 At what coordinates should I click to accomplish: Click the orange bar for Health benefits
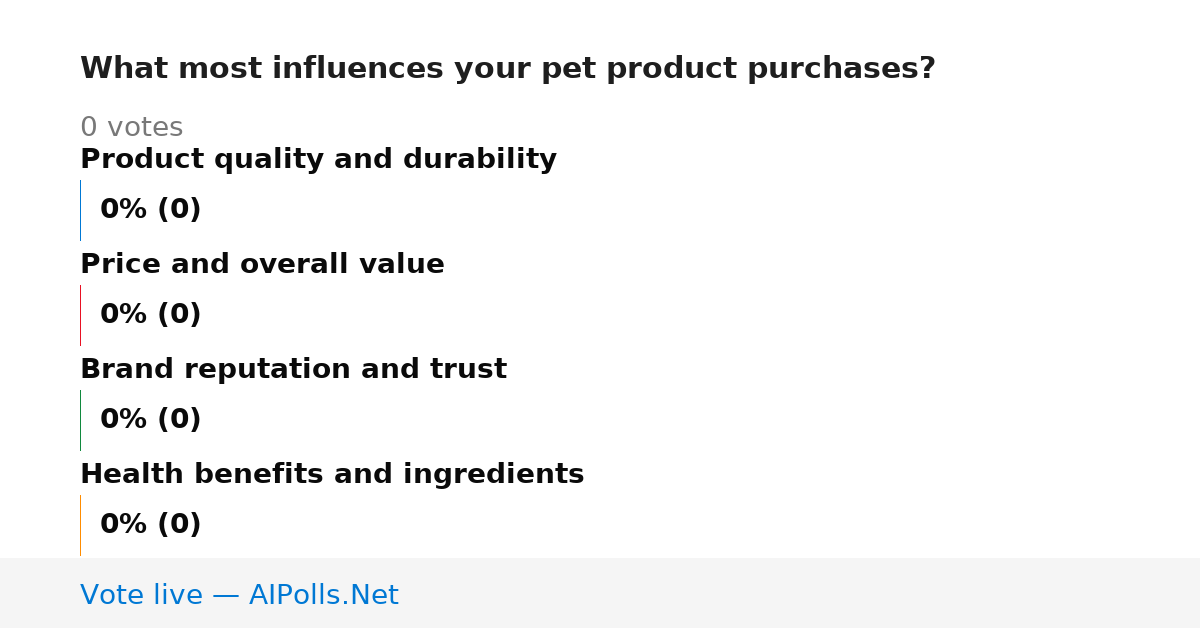tap(80, 525)
